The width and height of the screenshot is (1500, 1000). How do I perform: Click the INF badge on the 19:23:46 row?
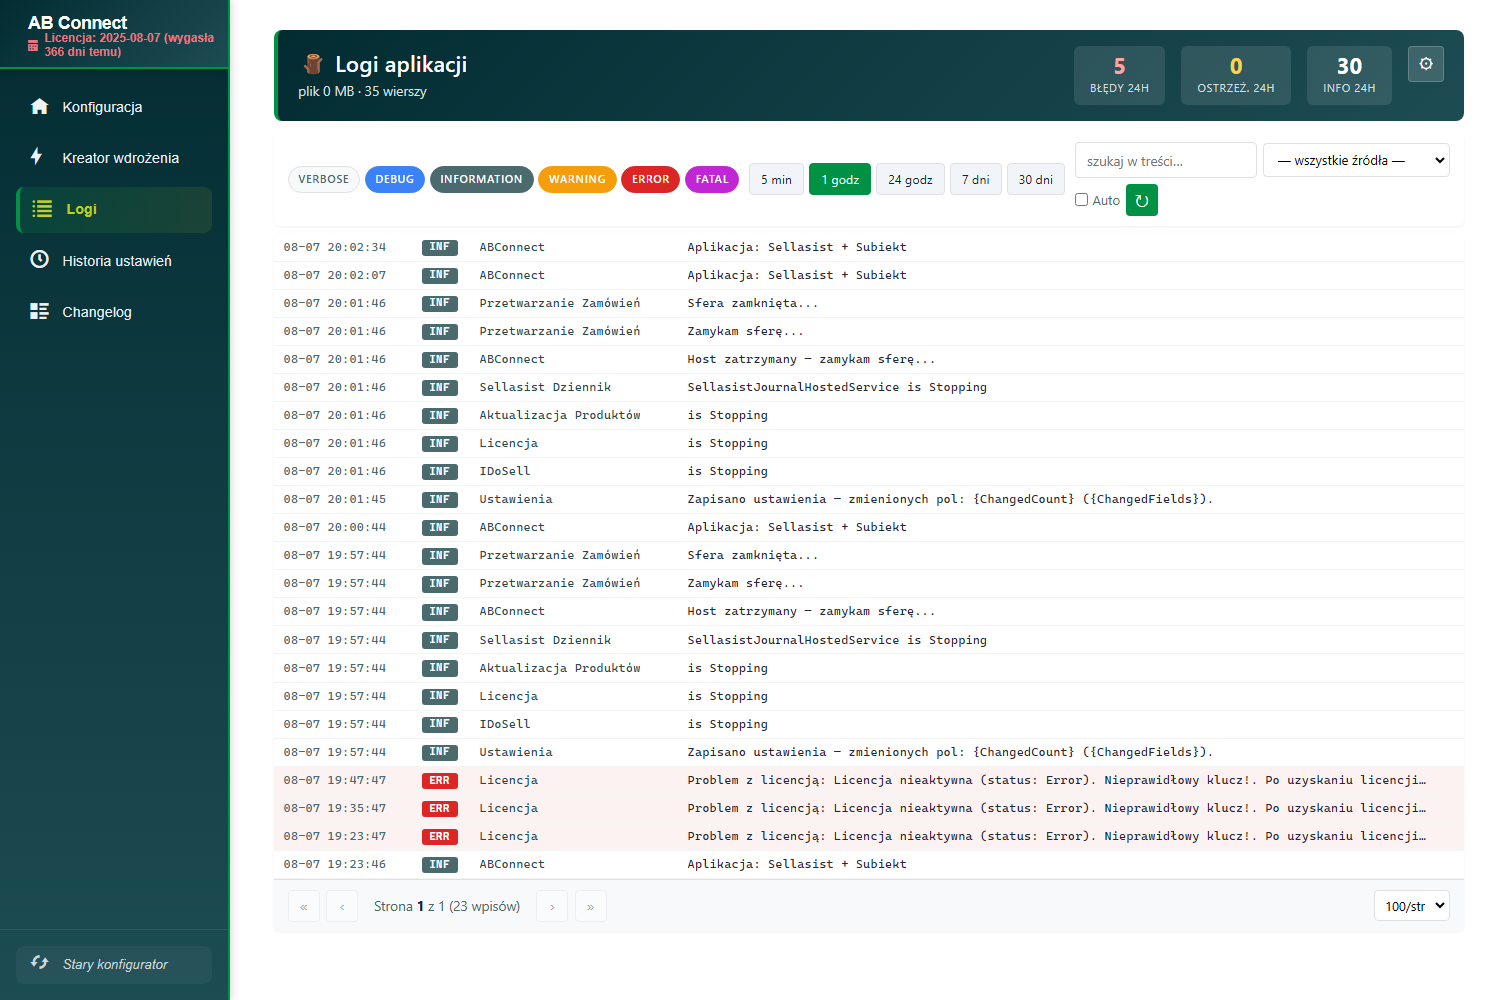click(440, 864)
